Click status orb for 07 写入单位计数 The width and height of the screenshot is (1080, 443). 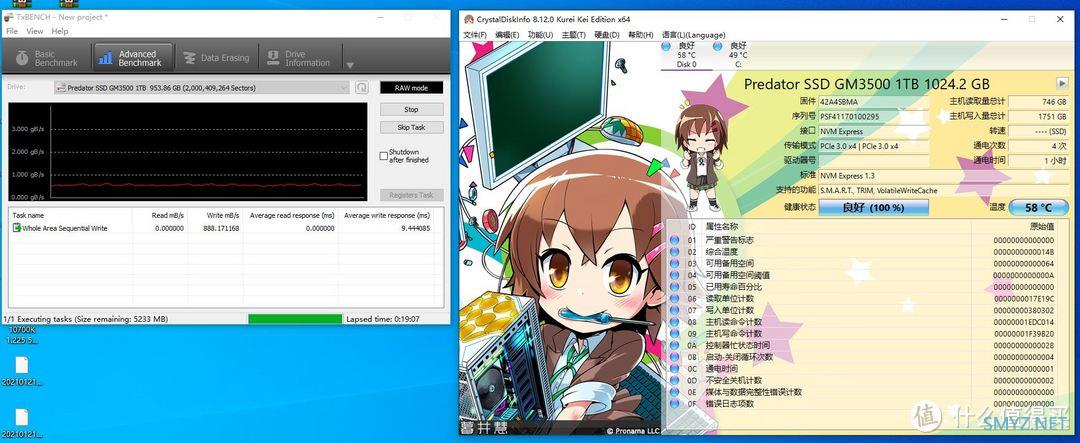click(x=675, y=310)
